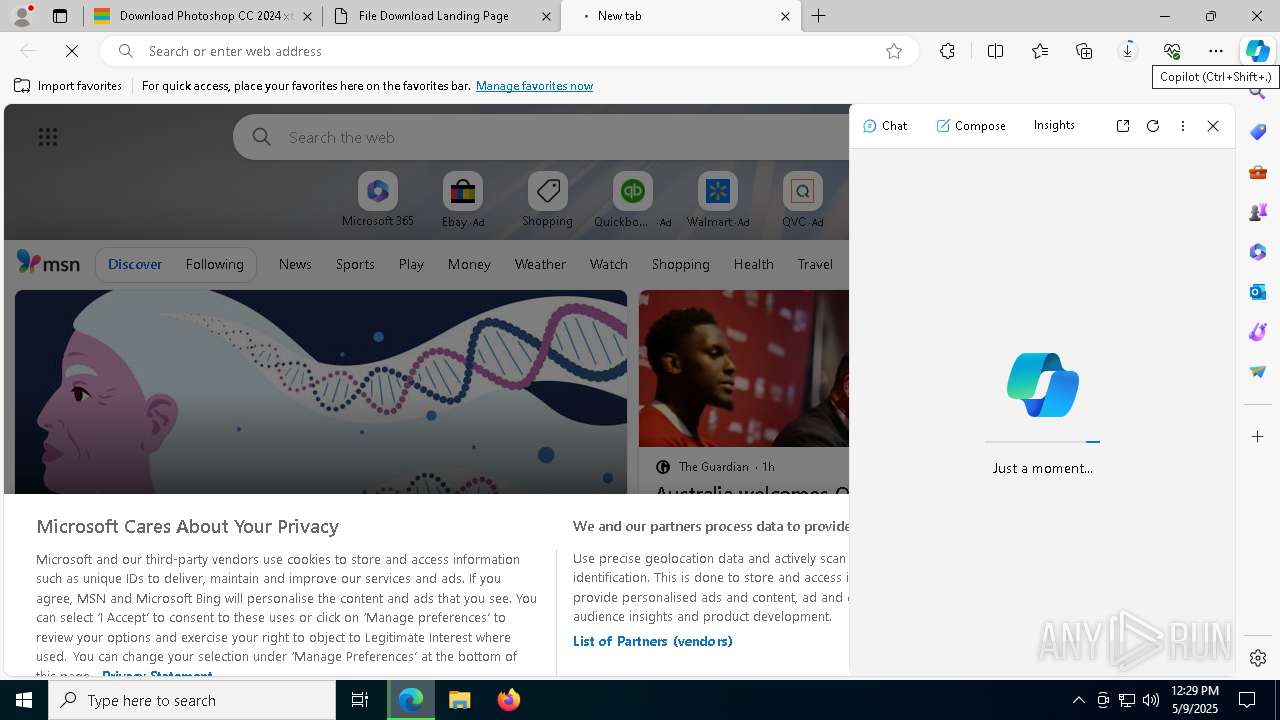
Task: Open Task View on the taskbar
Action: 360,700
